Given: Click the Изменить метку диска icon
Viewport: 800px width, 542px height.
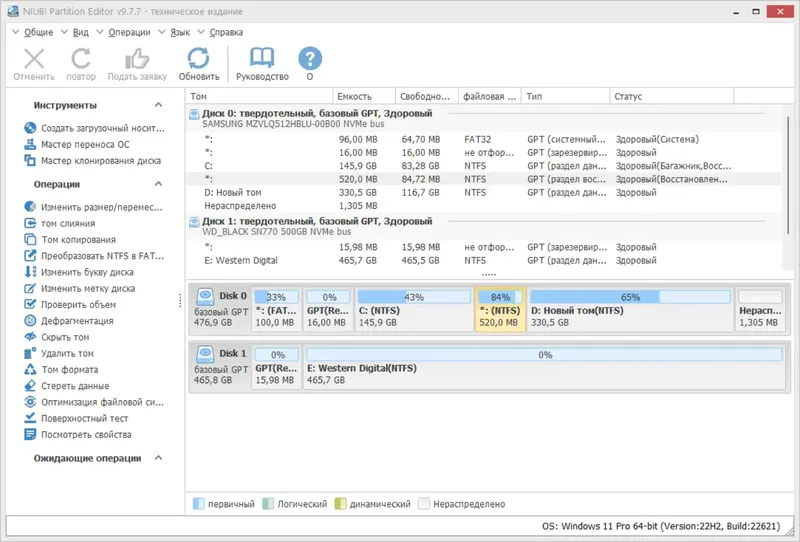Looking at the screenshot, I should (30, 288).
